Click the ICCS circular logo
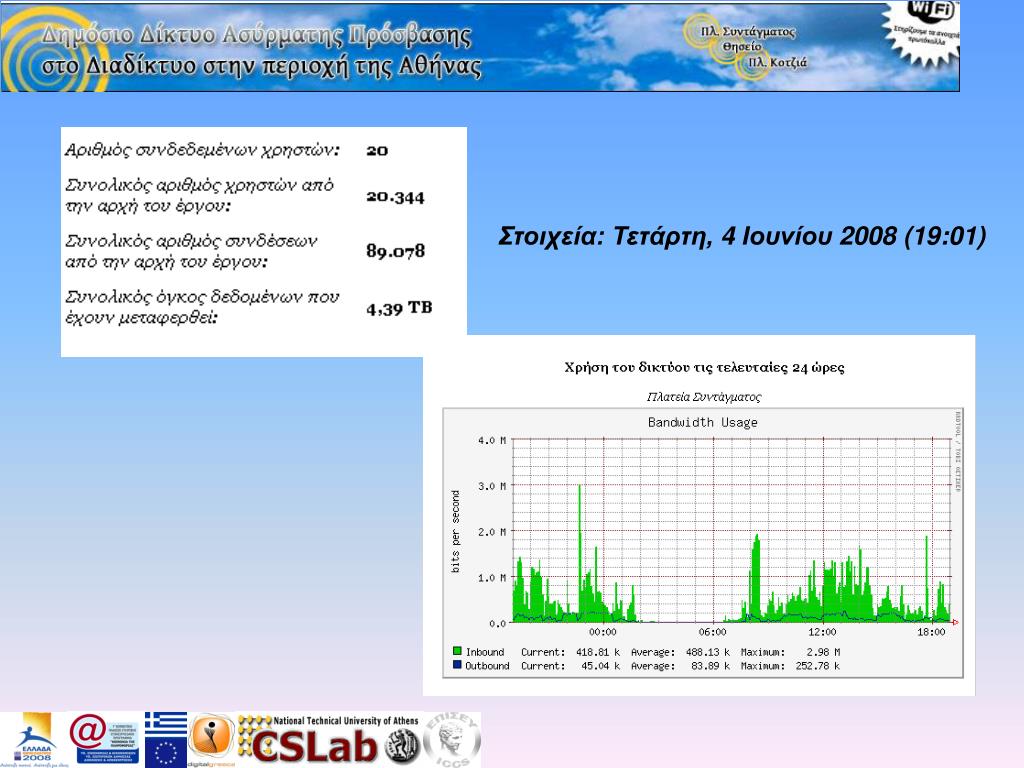 tap(453, 741)
